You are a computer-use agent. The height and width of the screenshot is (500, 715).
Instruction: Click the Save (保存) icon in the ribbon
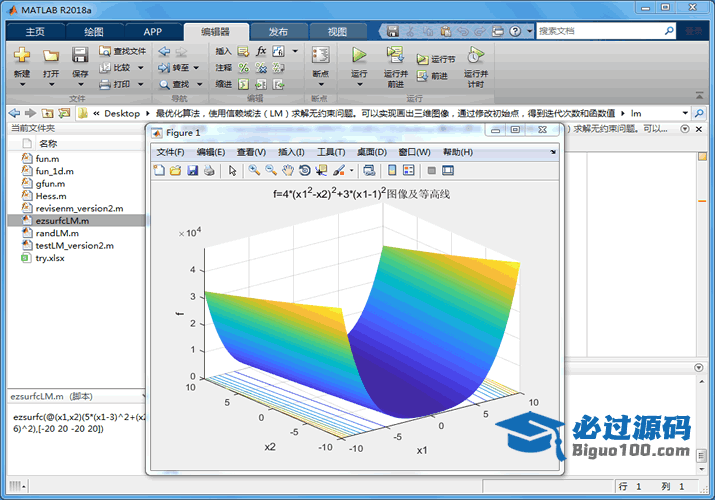coord(80,56)
